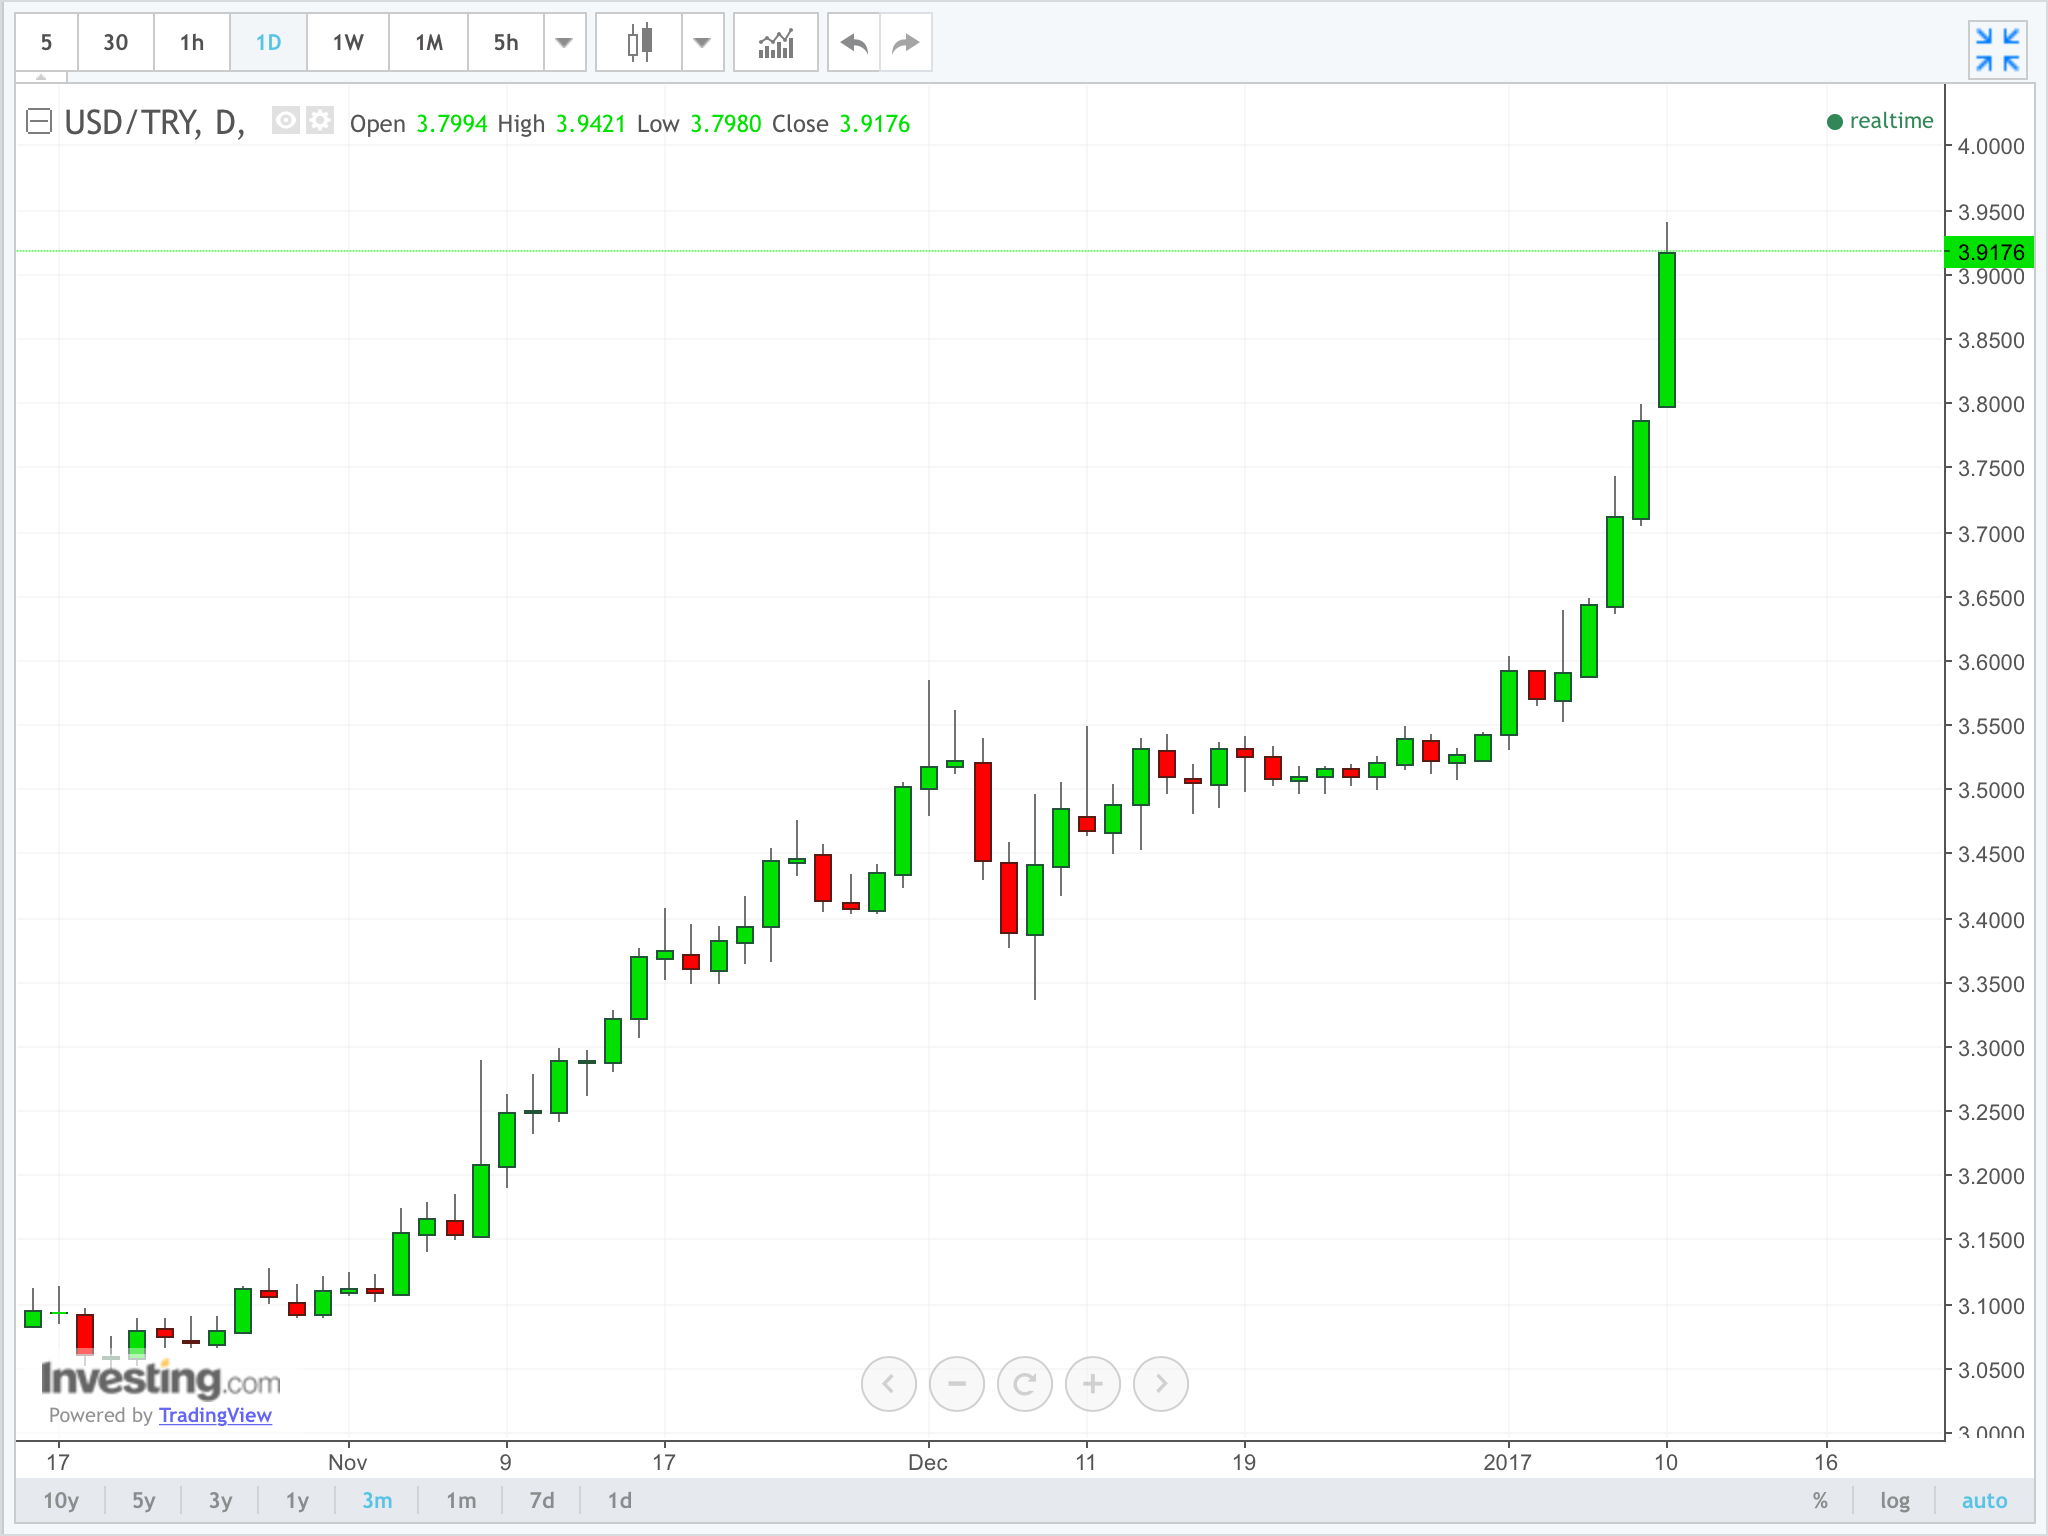This screenshot has width=2048, height=1536.
Task: Click the Nov date axis label
Action: [x=348, y=1462]
